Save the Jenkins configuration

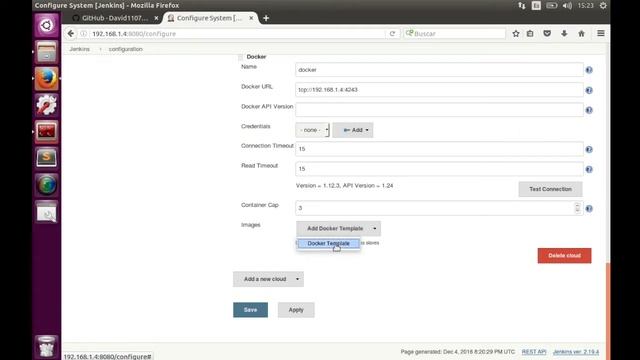(x=251, y=310)
